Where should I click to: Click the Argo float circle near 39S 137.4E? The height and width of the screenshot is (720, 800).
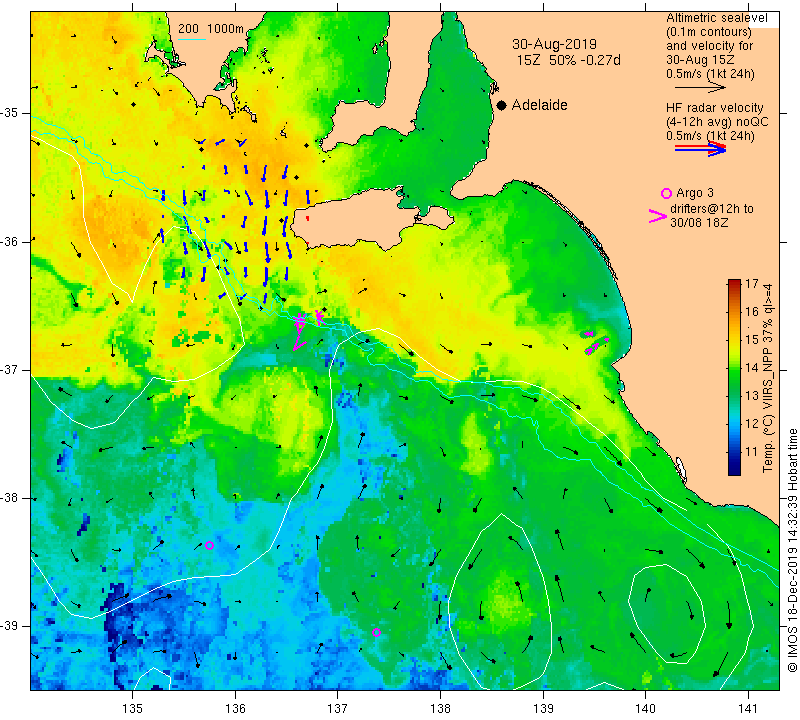point(377,632)
